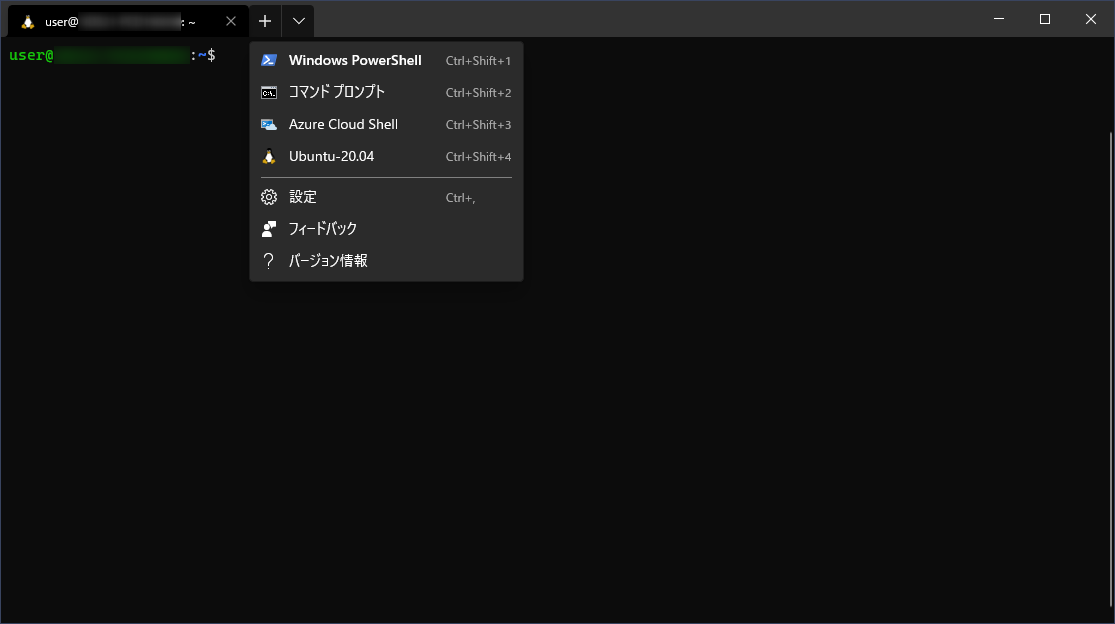This screenshot has height=624, width=1115.
Task: Start a Windows PowerShell session
Action: coord(354,60)
